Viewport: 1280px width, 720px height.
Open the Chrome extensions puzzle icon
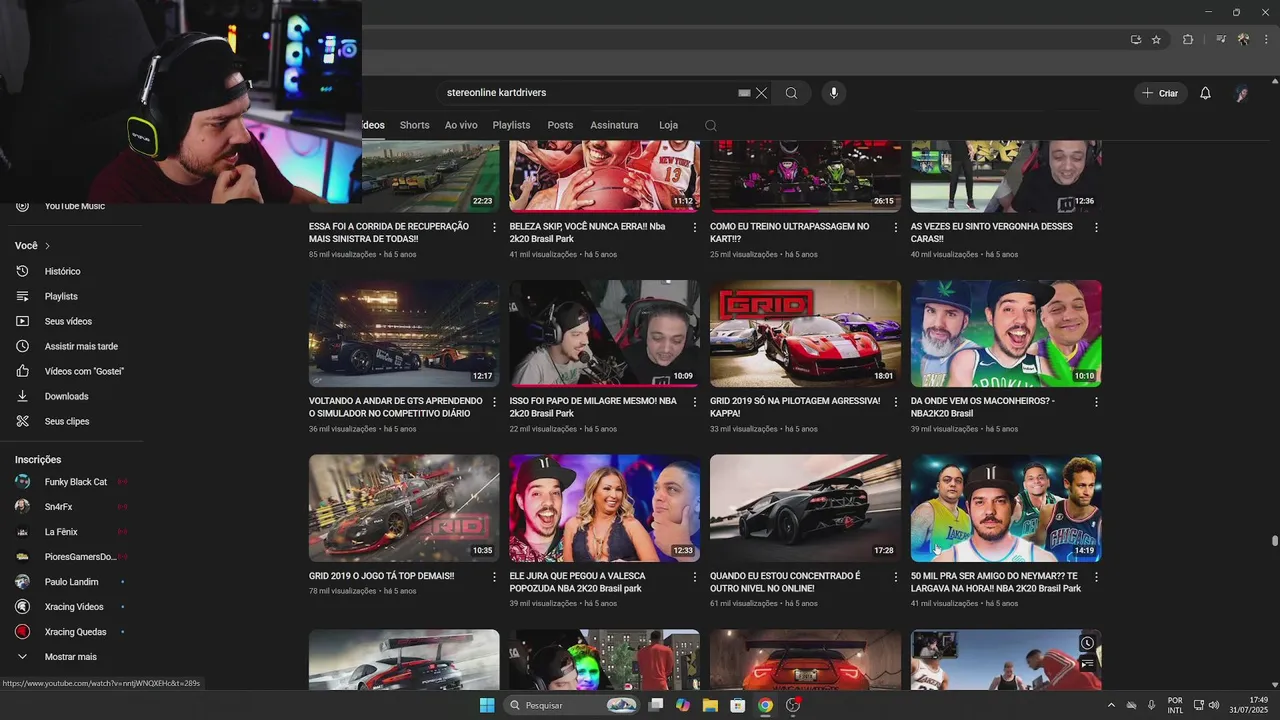(1188, 39)
